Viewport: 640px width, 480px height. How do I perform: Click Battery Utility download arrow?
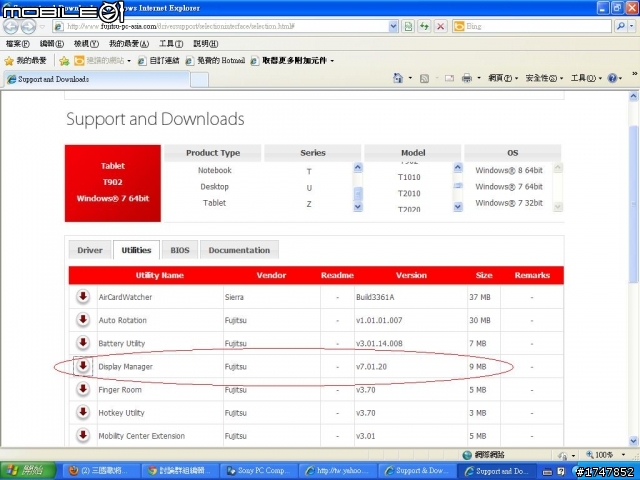coord(83,342)
